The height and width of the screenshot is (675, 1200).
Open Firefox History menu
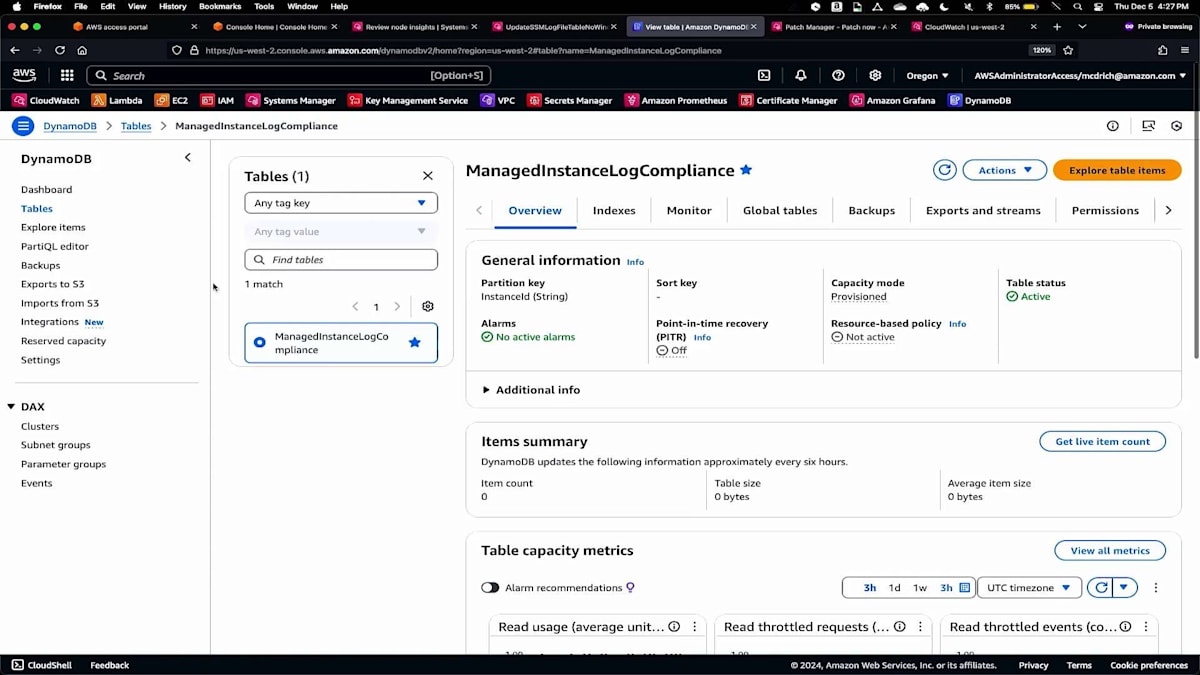(x=172, y=6)
